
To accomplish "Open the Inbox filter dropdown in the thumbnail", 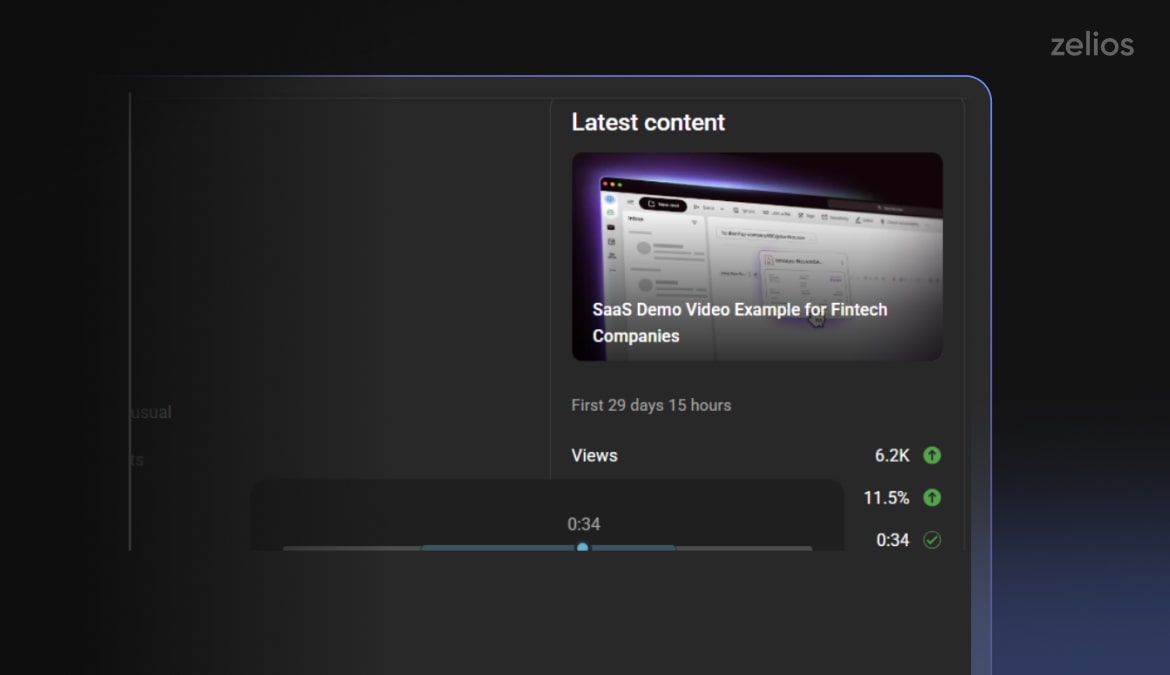I will (x=695, y=221).
